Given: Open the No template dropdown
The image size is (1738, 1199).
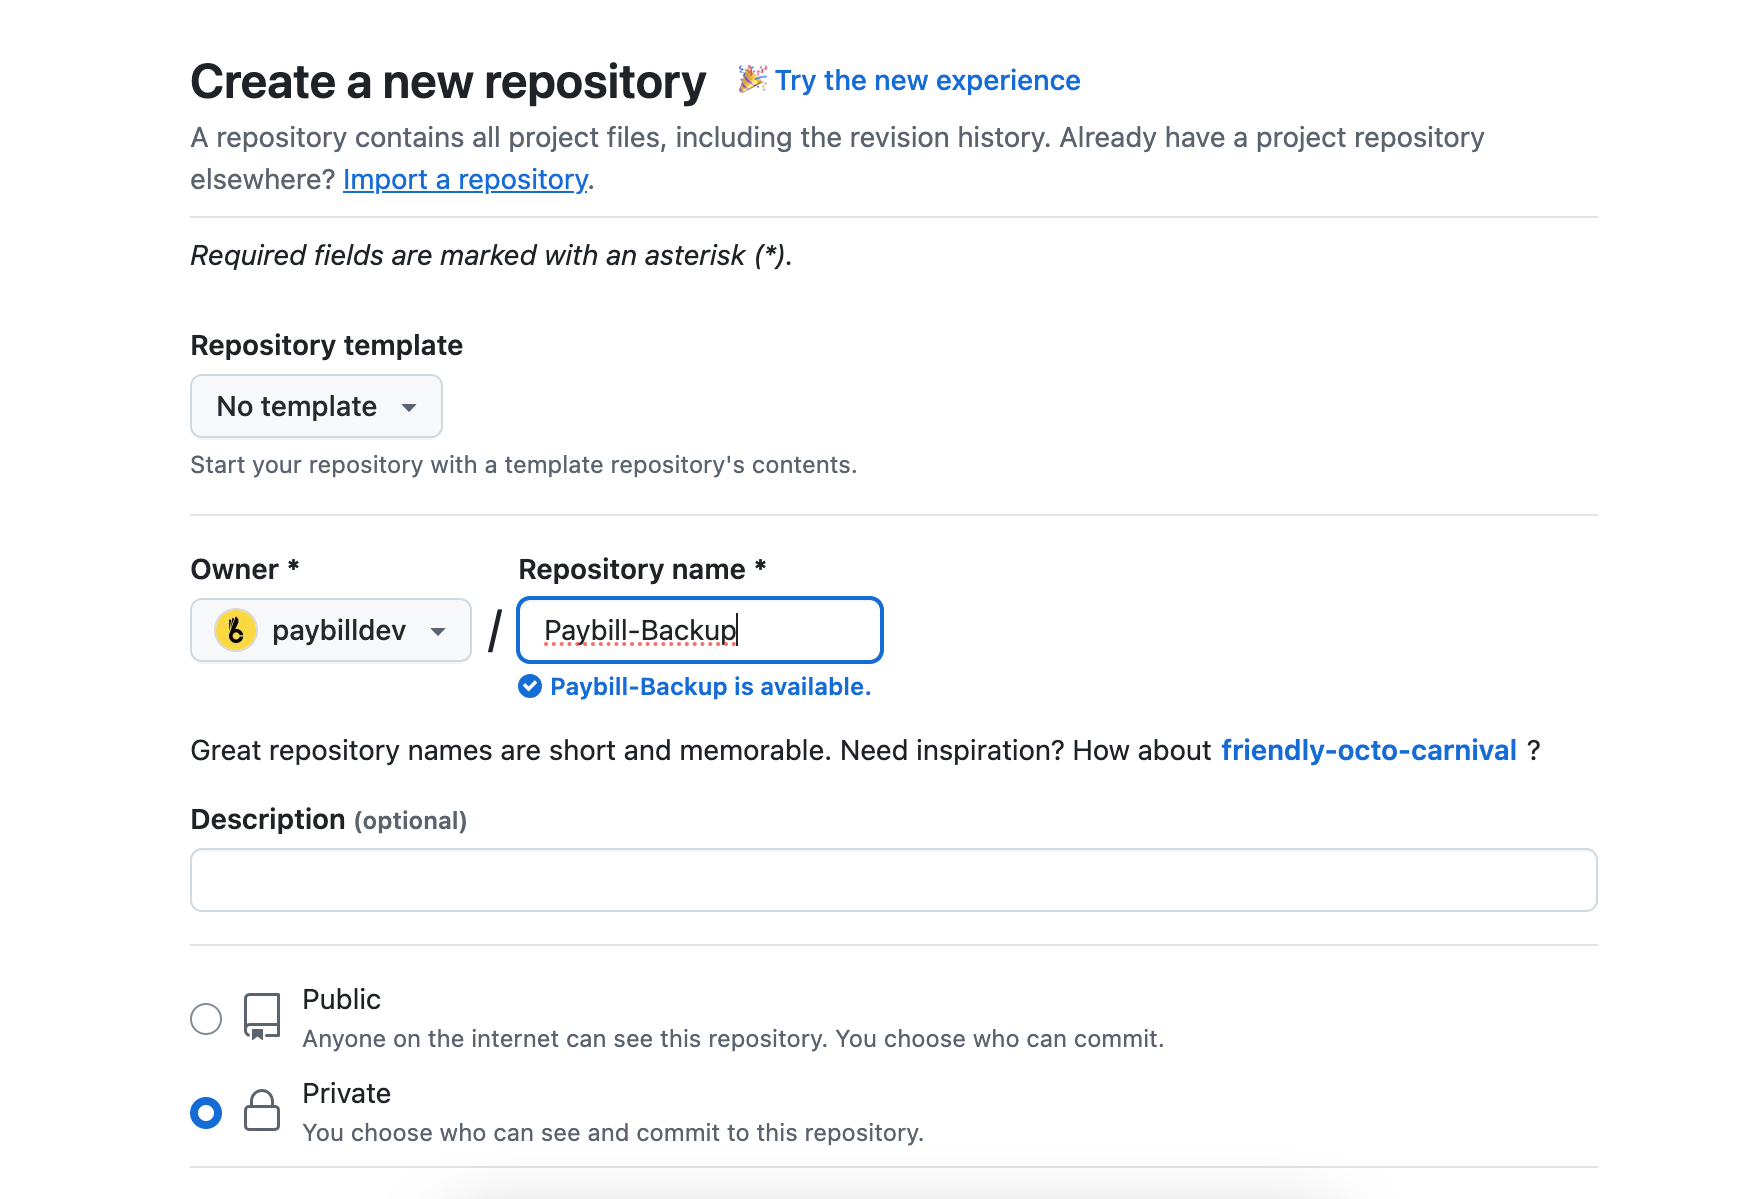Looking at the screenshot, I should coord(316,406).
